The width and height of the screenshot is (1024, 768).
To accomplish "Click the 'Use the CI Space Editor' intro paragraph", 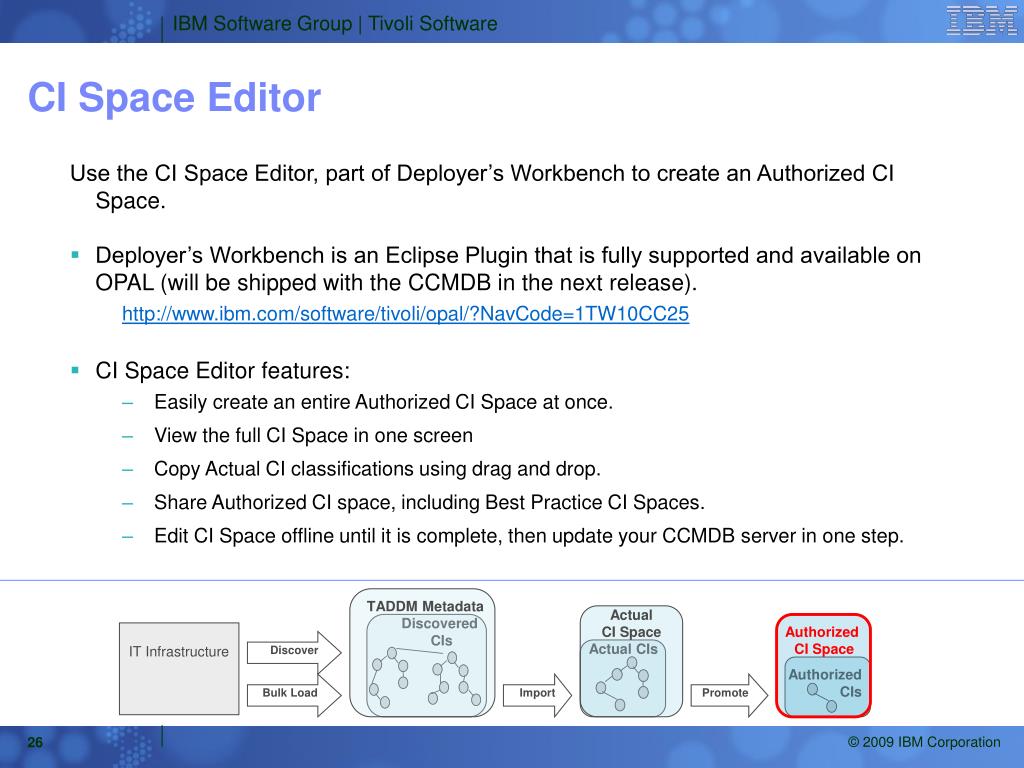I will tap(482, 187).
